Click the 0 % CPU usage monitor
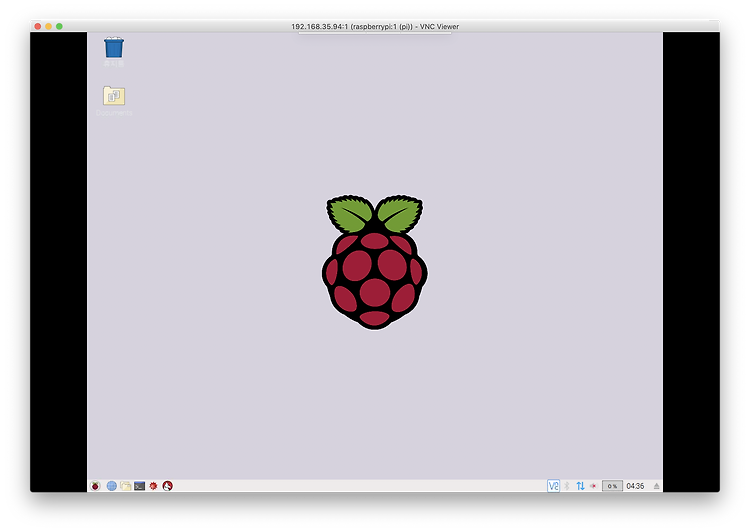The width and height of the screenshot is (750, 532). click(612, 486)
